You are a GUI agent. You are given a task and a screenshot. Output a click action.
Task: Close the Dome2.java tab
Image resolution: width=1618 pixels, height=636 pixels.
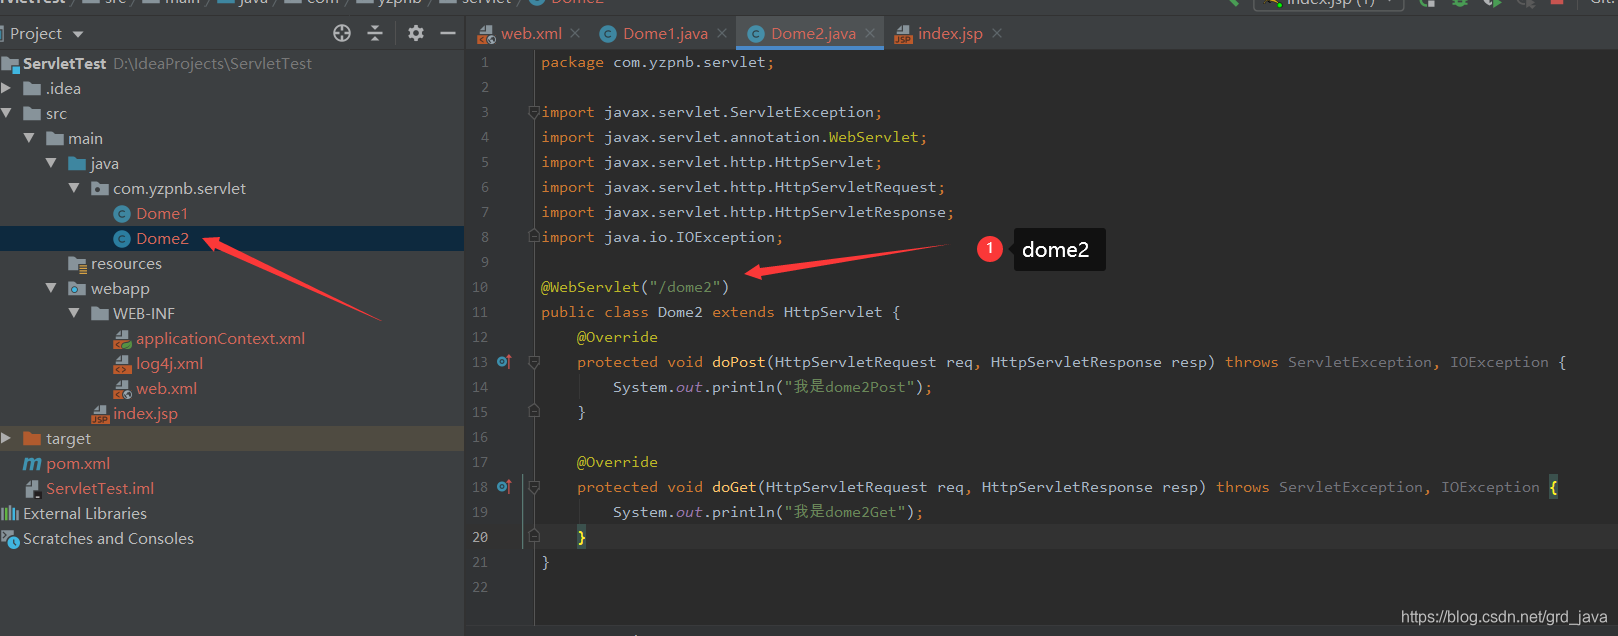click(x=870, y=33)
